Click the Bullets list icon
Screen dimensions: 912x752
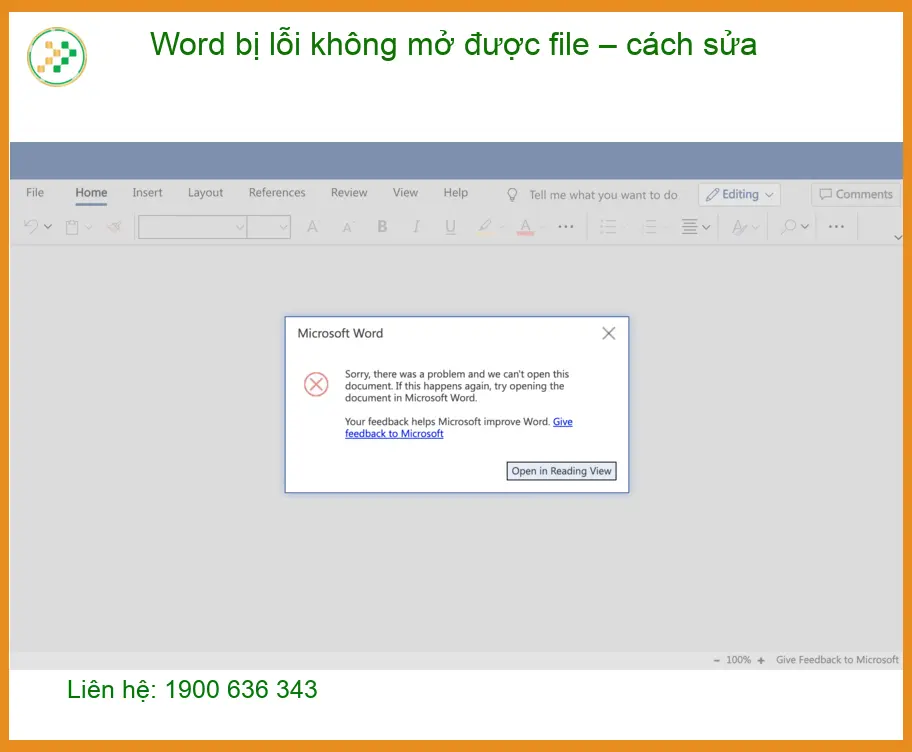pos(608,226)
